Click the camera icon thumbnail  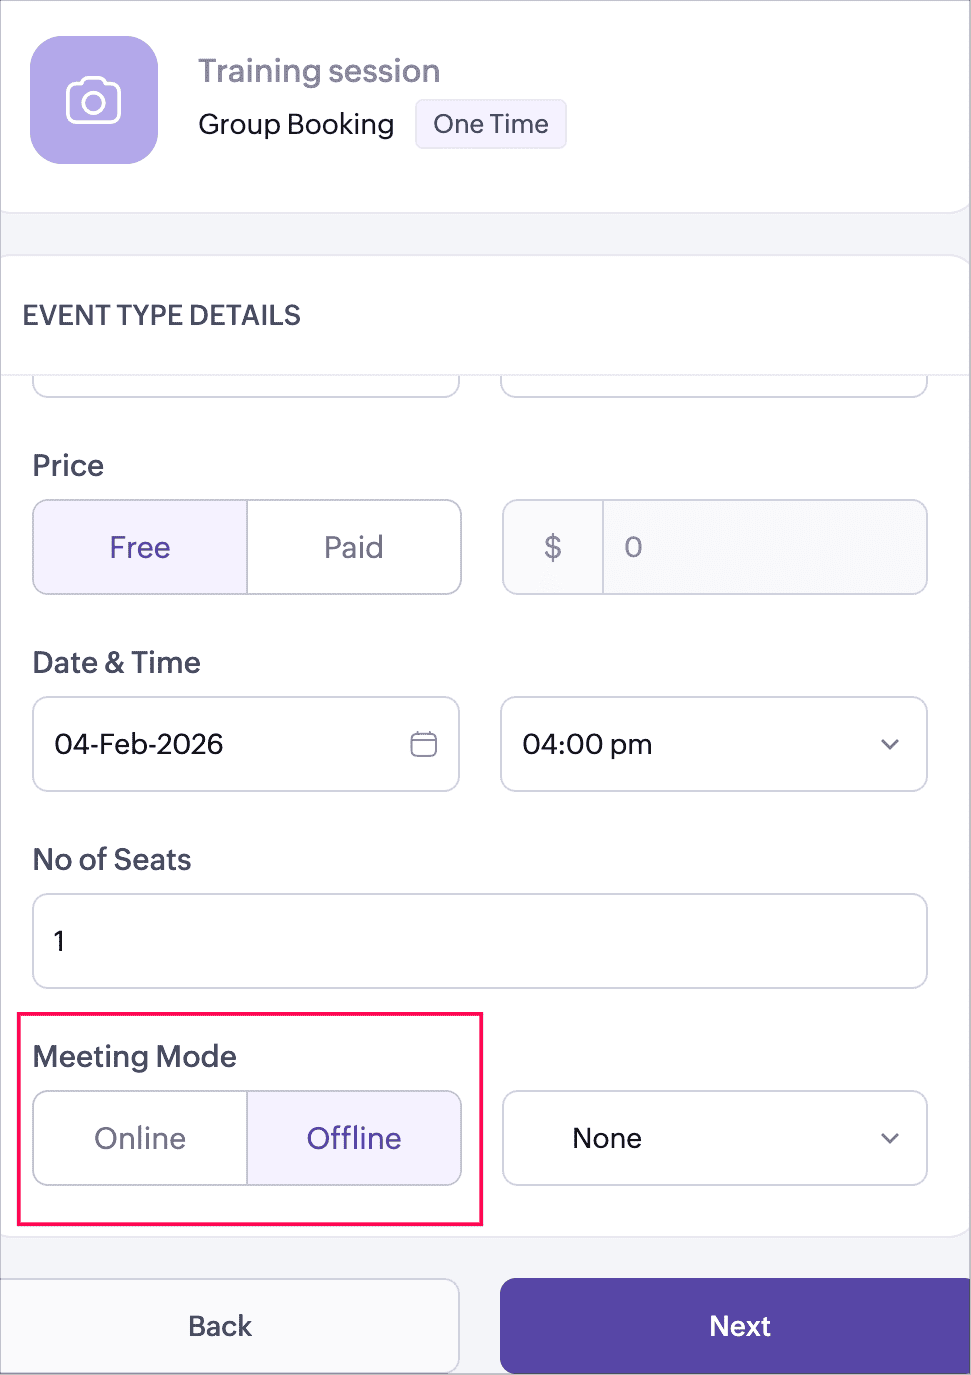[x=94, y=100]
